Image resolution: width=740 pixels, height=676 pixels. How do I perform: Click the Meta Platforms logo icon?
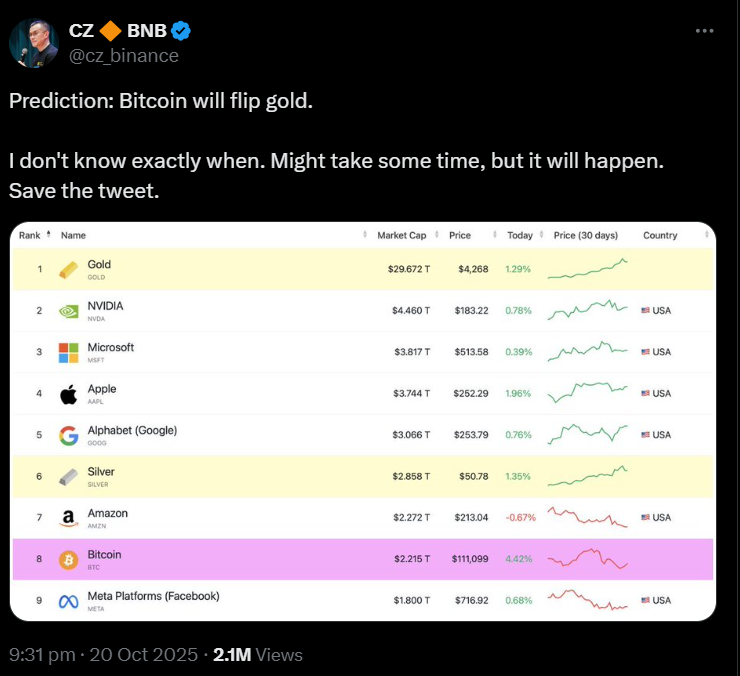tap(68, 601)
